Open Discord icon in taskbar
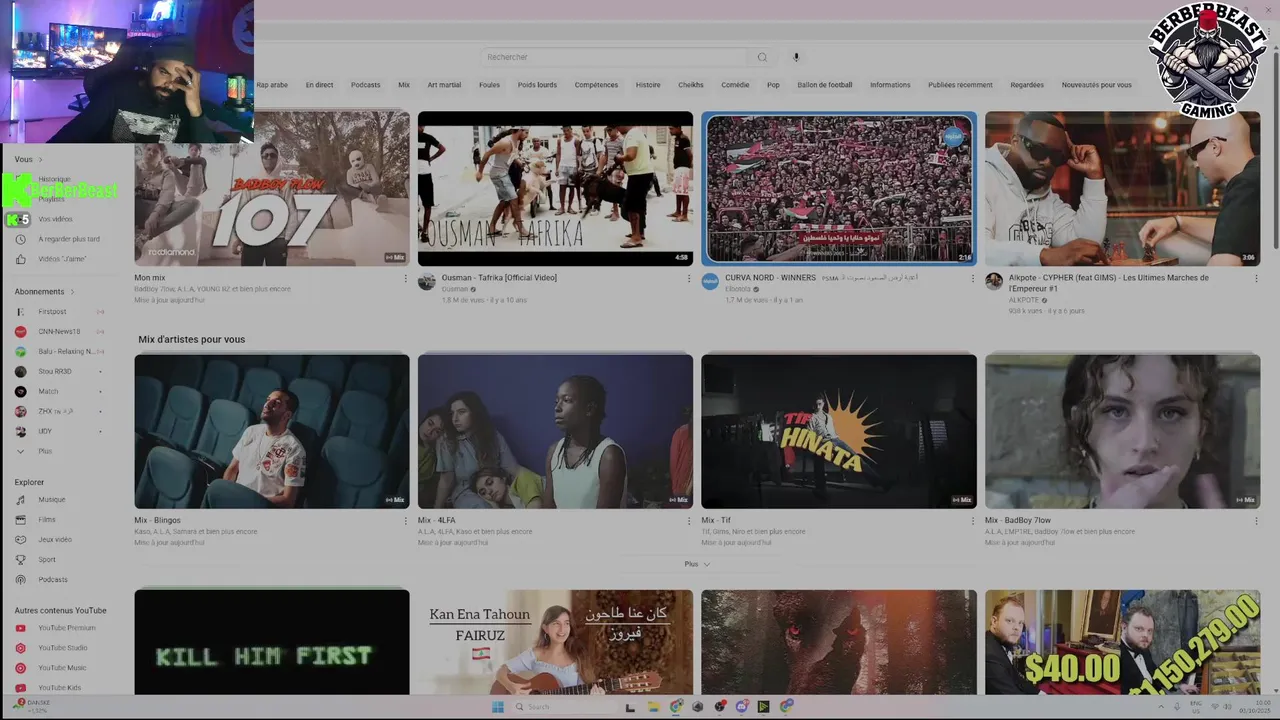This screenshot has width=1280, height=720. (741, 707)
